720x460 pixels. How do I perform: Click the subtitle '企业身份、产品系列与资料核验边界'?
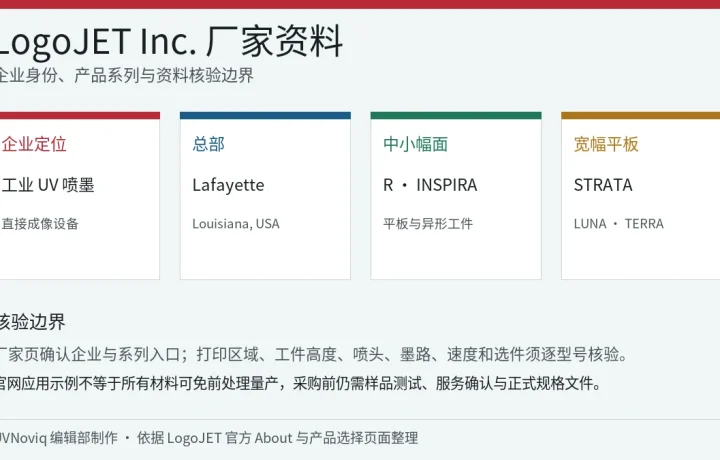[x=125, y=75]
